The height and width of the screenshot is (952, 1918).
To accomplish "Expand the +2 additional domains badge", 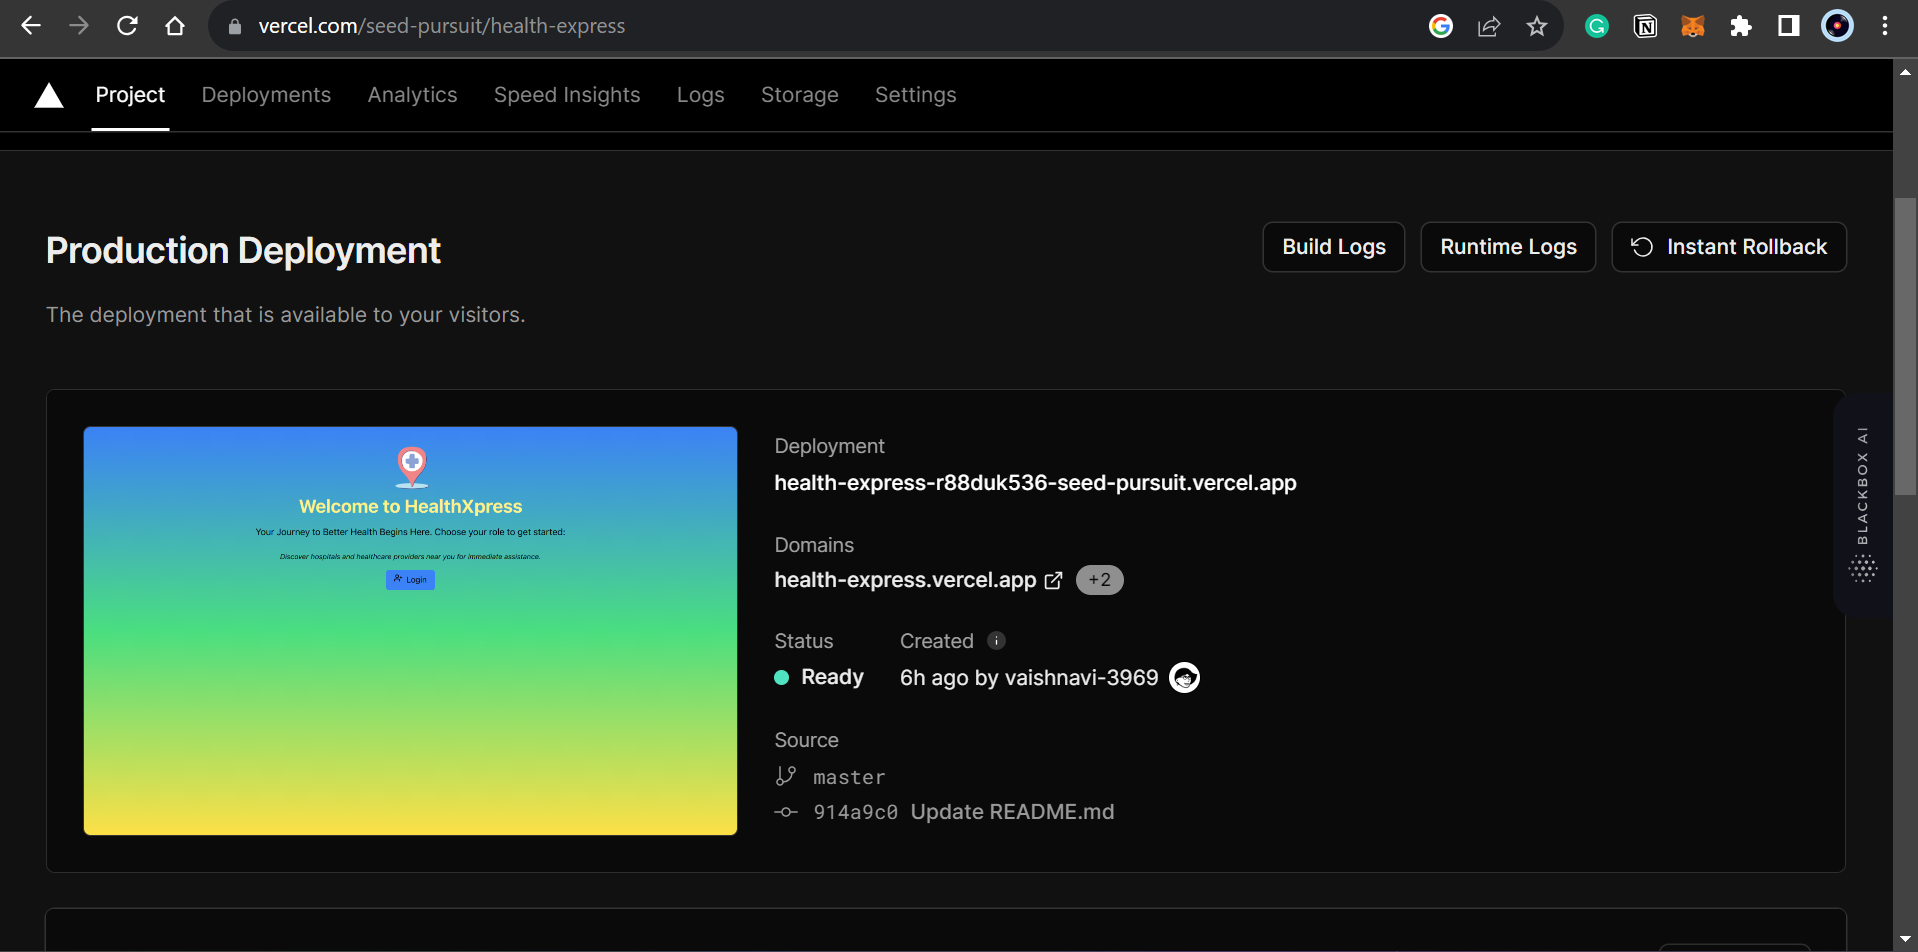I will point(1100,580).
